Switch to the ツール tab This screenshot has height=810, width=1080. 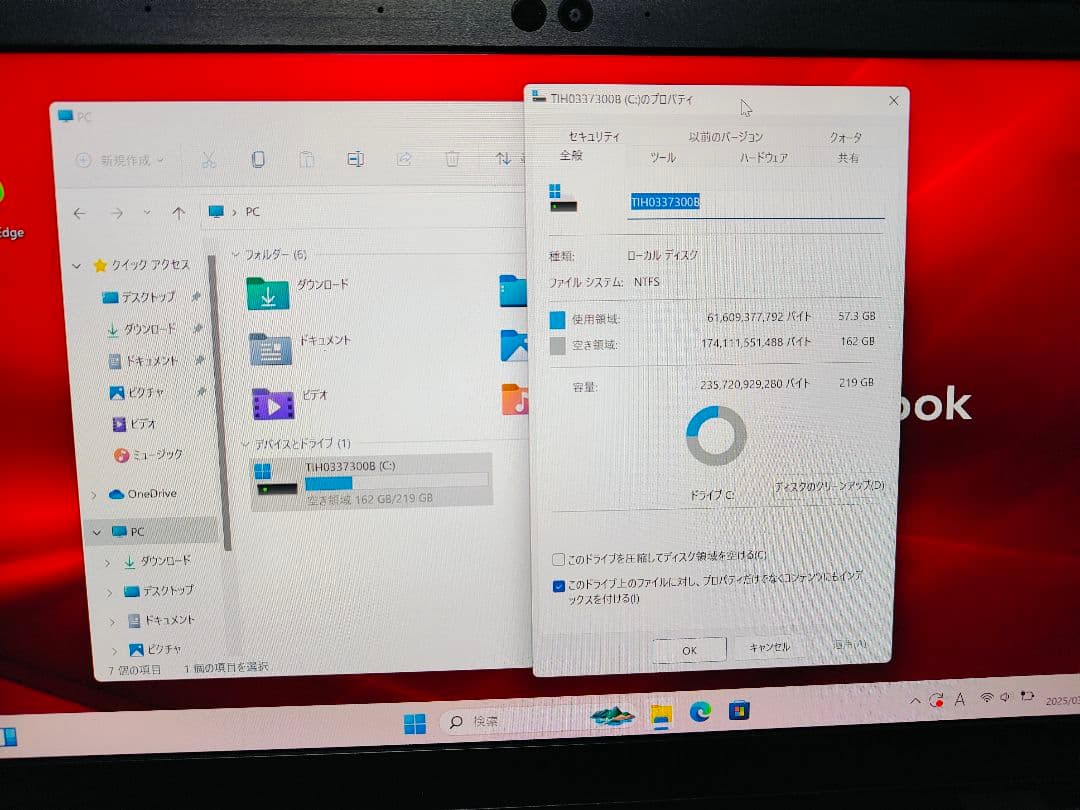pos(662,157)
